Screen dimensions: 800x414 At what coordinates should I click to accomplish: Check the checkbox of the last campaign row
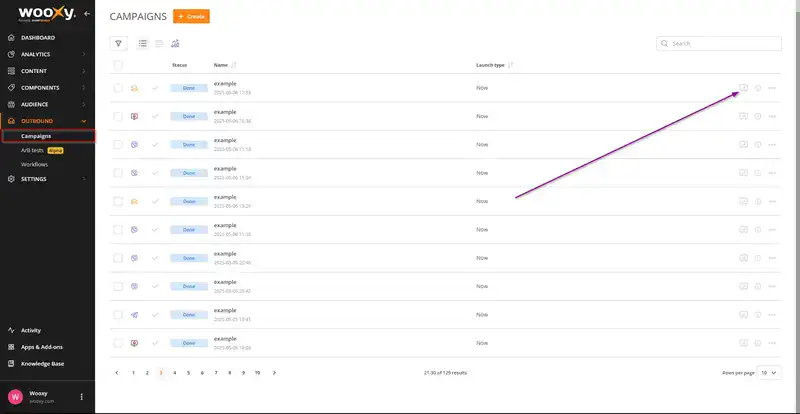point(118,343)
